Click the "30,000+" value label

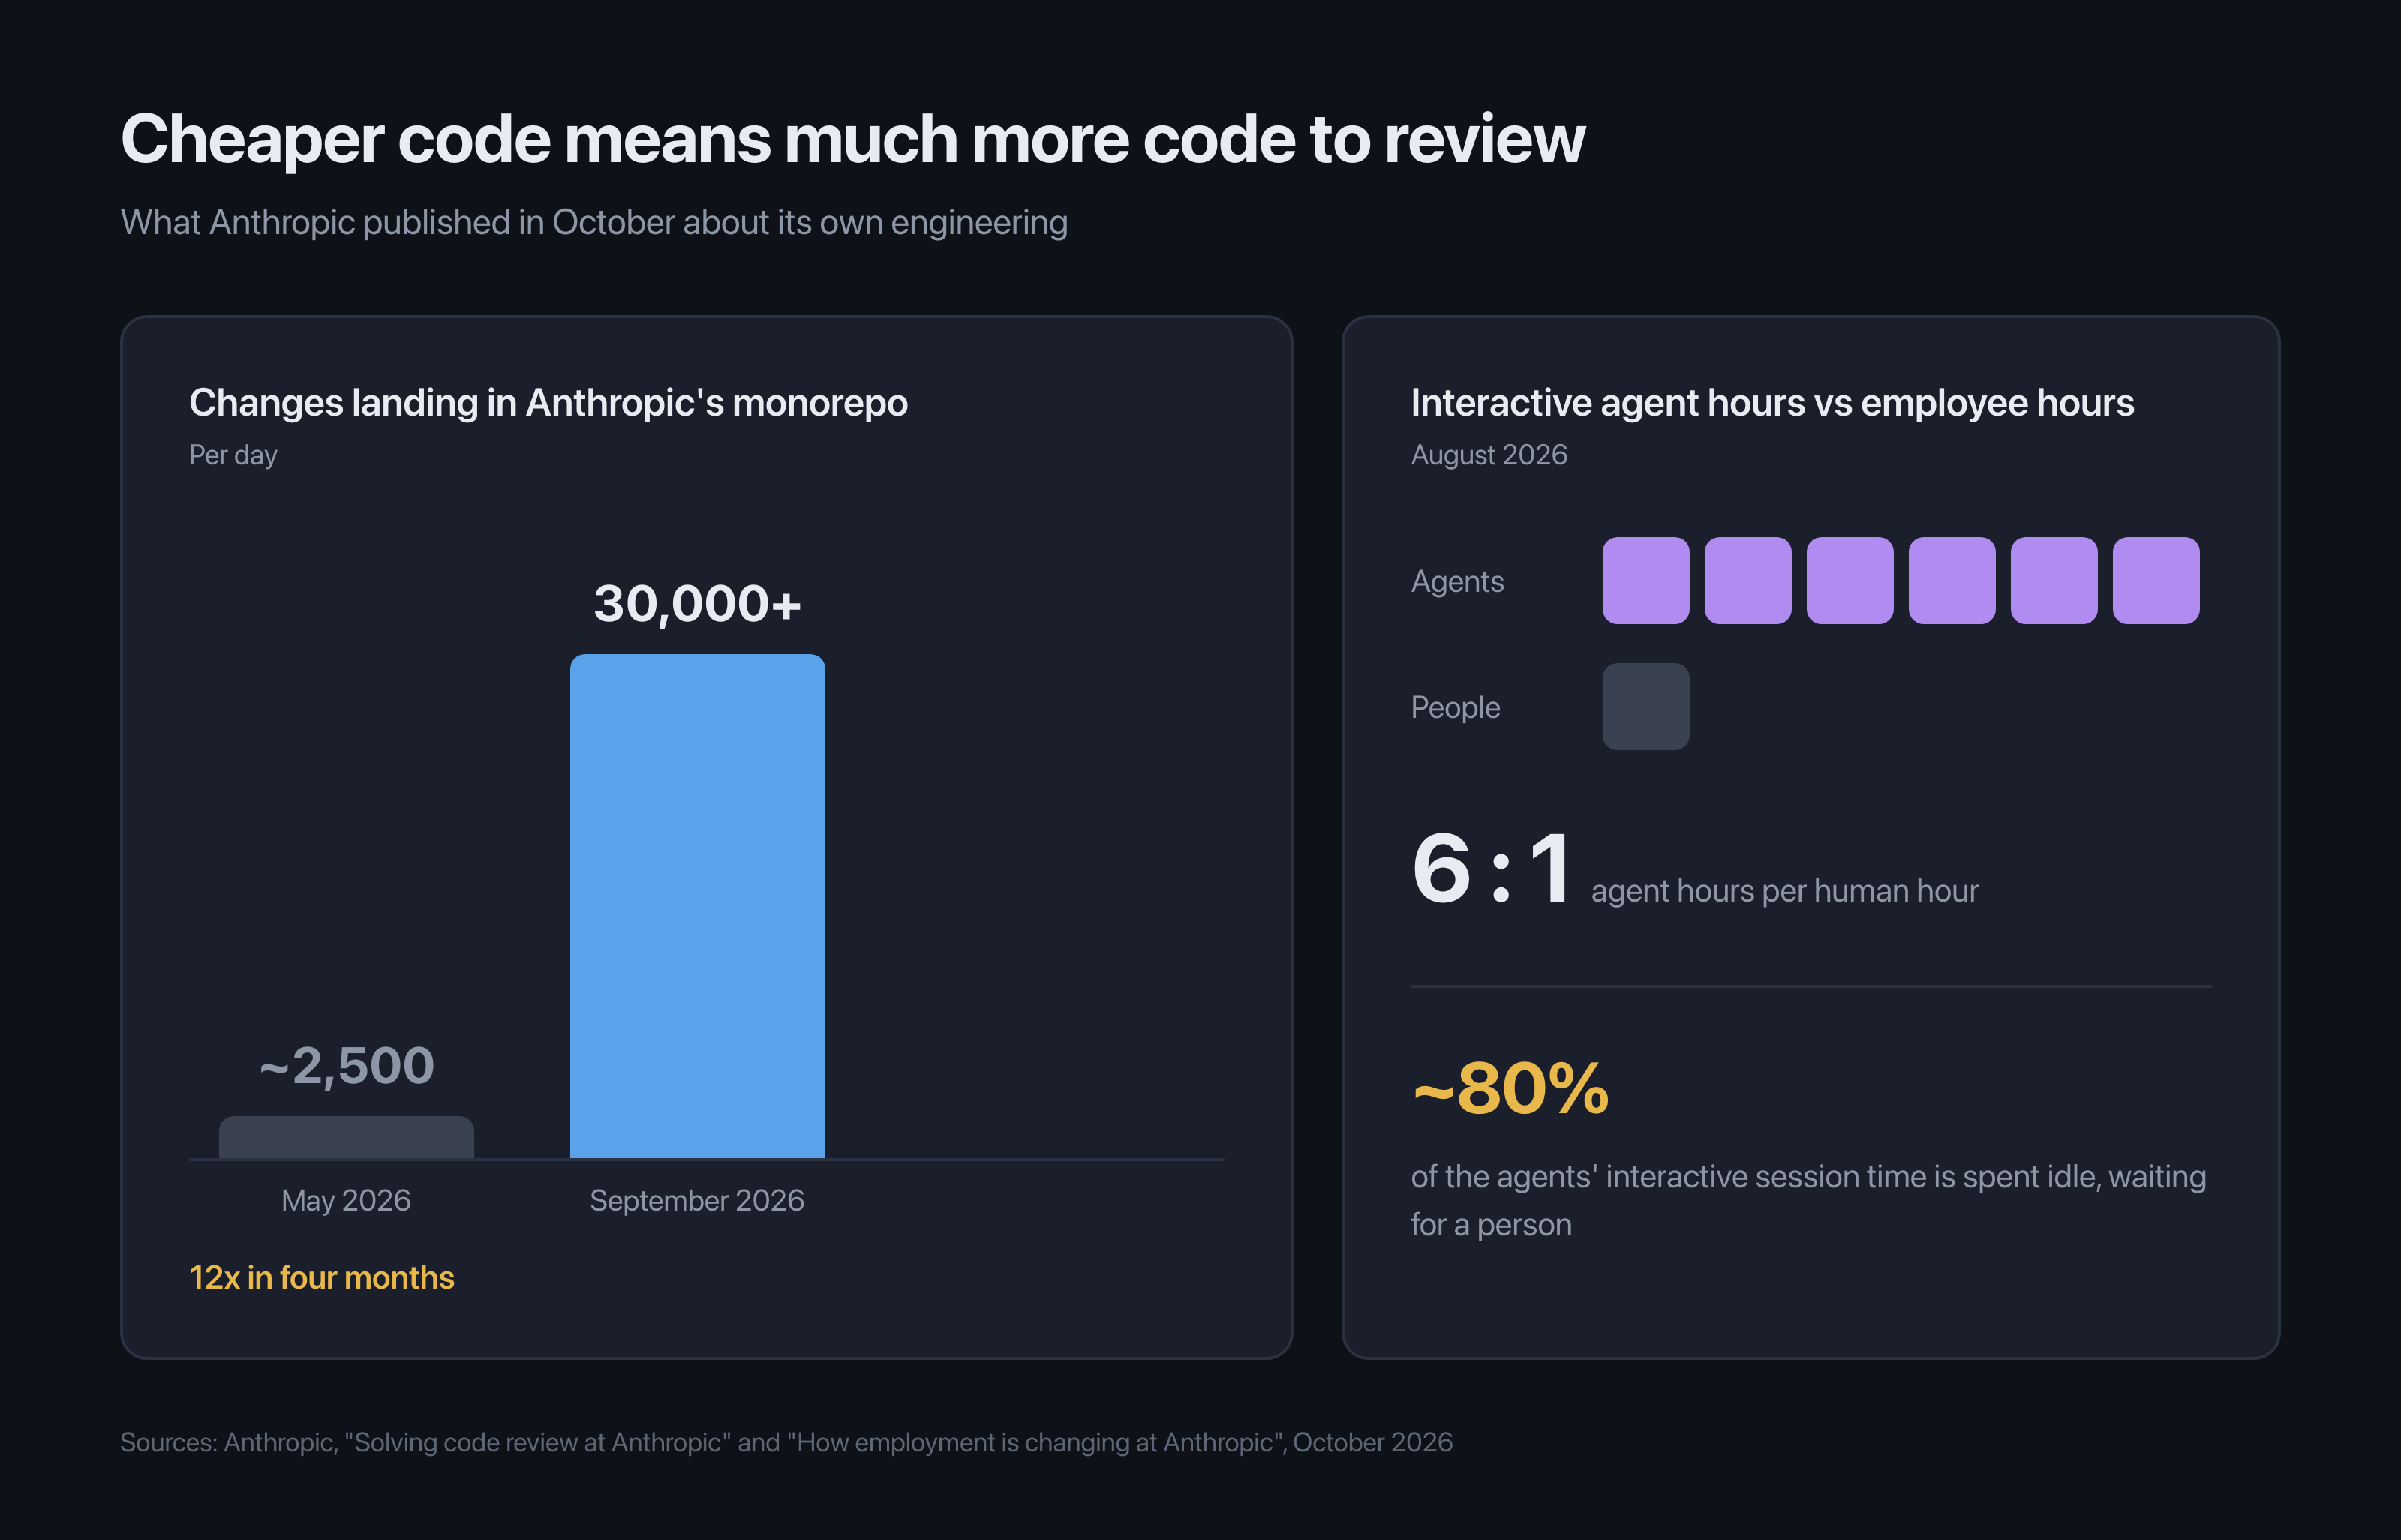pos(697,603)
